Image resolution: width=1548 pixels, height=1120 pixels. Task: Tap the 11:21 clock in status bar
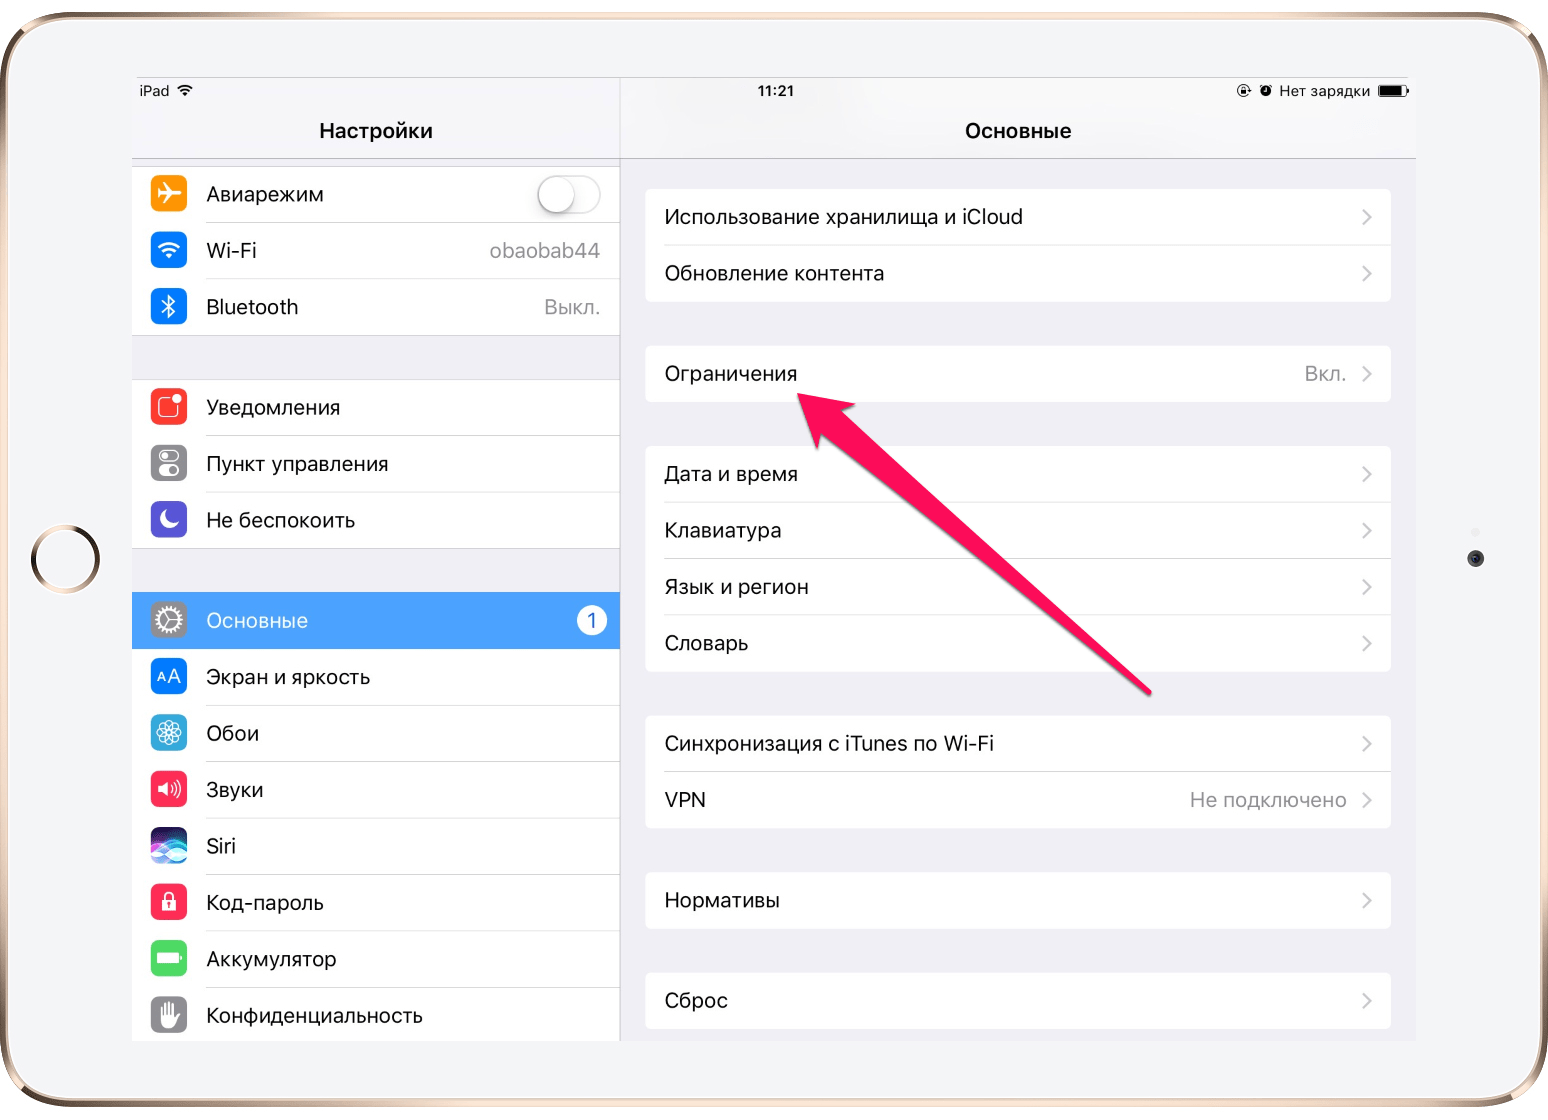point(776,91)
